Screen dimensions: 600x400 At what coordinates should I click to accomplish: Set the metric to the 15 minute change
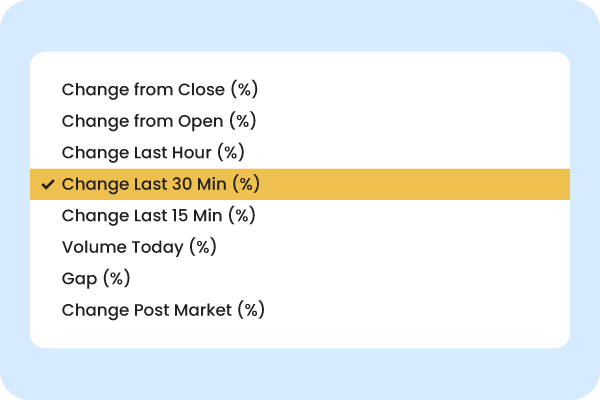159,215
